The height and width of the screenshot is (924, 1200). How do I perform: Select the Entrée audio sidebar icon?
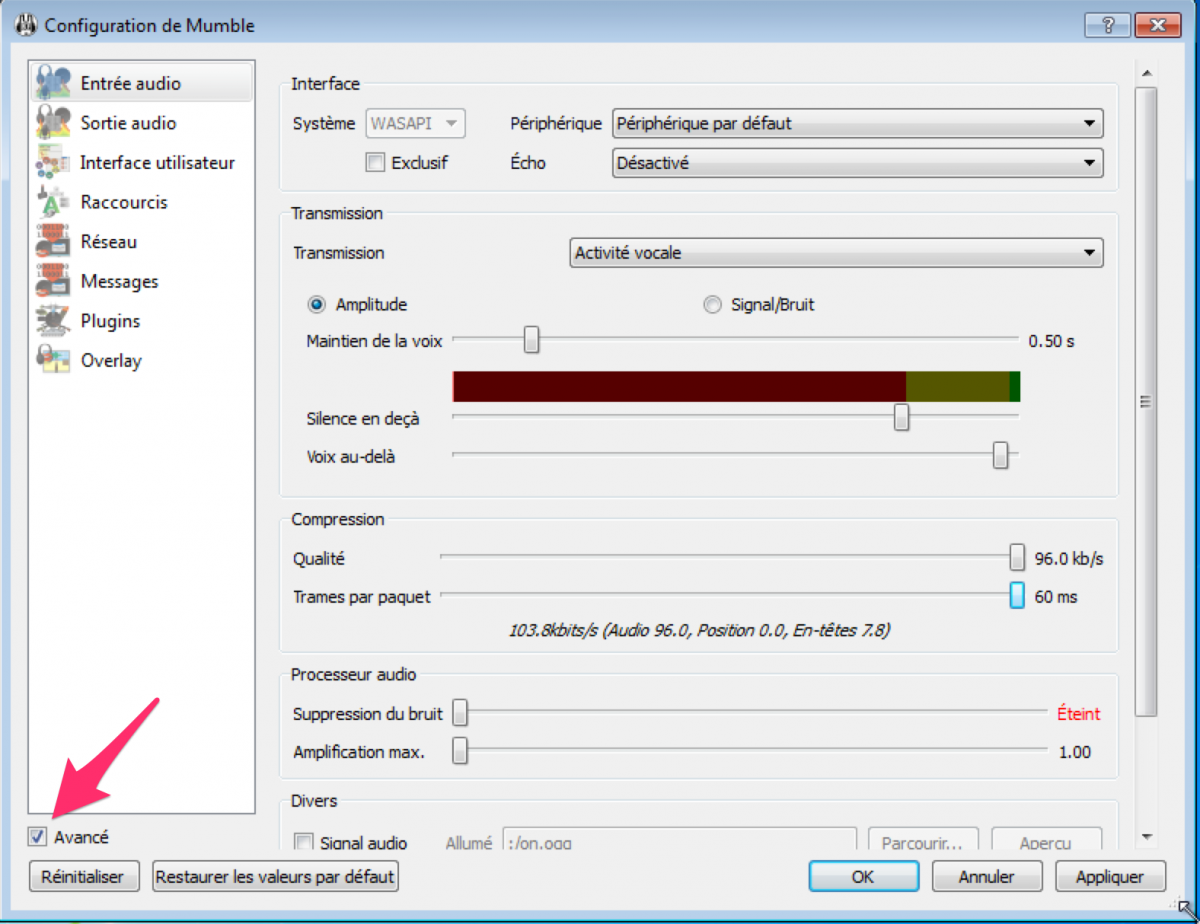[x=52, y=83]
